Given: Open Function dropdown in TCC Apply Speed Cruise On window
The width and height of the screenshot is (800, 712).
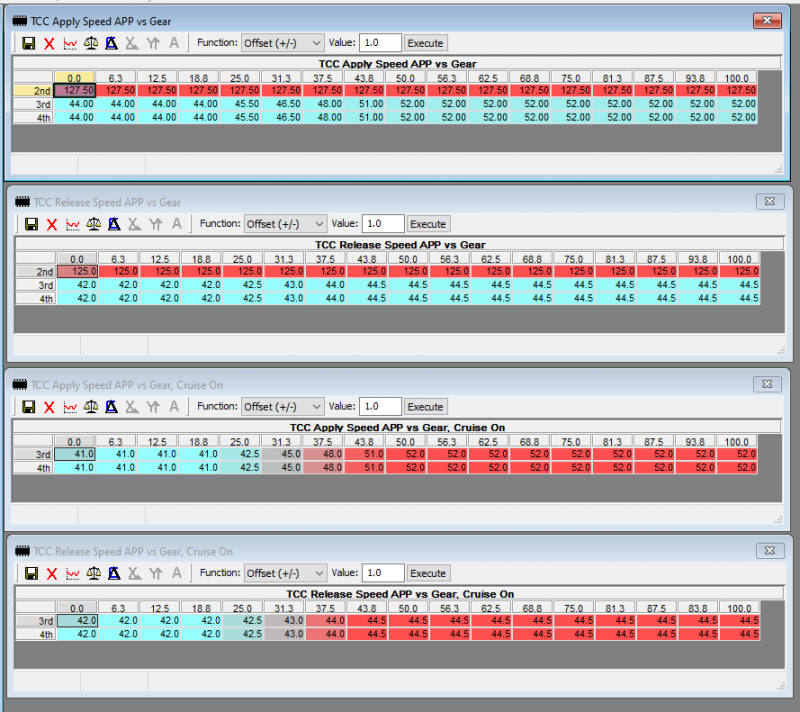Looking at the screenshot, I should [284, 407].
